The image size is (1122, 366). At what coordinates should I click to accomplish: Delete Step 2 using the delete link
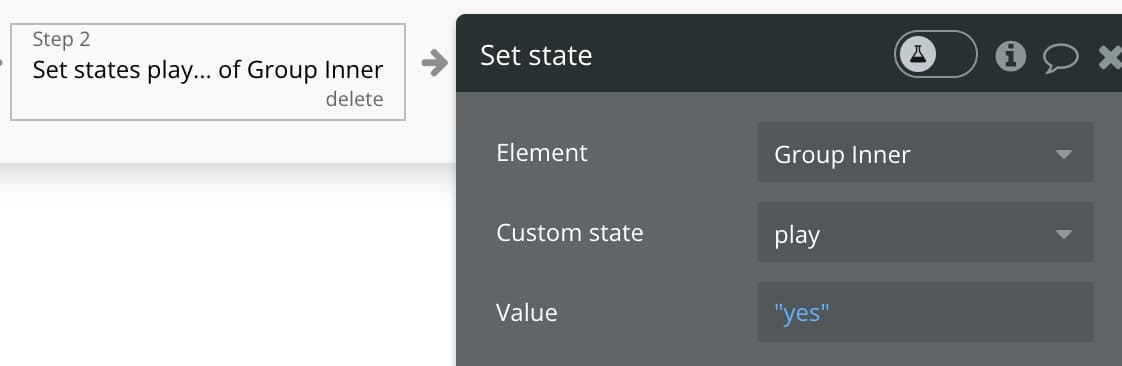(x=354, y=100)
